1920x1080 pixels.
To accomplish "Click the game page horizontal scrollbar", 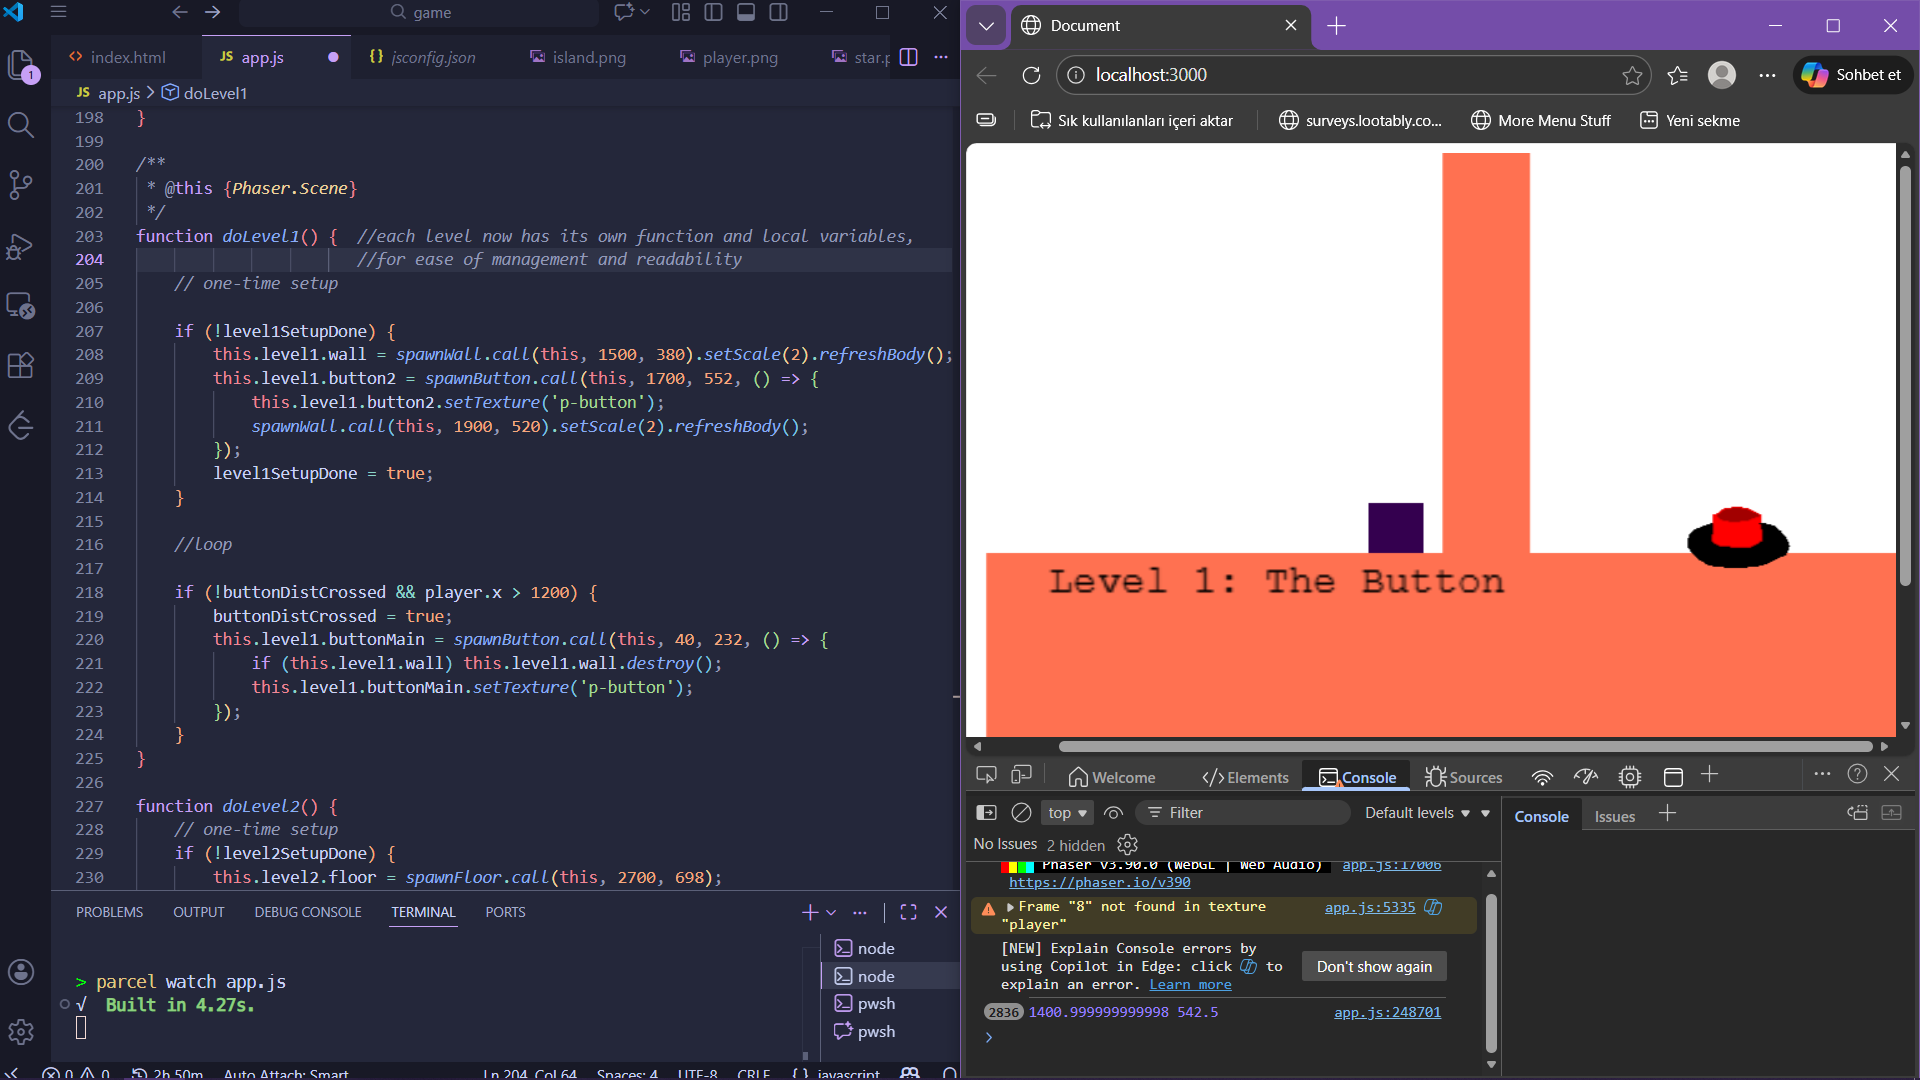I will point(1465,747).
